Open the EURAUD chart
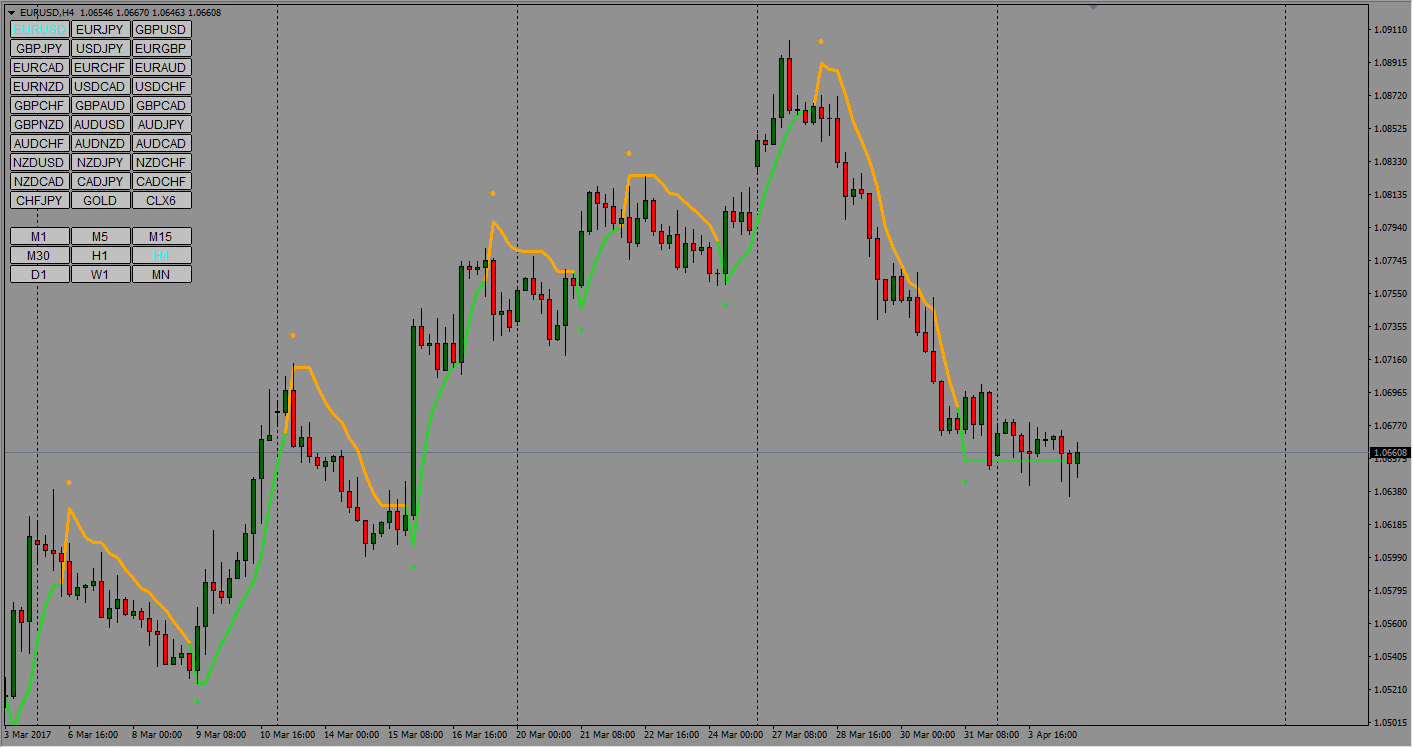 point(161,67)
